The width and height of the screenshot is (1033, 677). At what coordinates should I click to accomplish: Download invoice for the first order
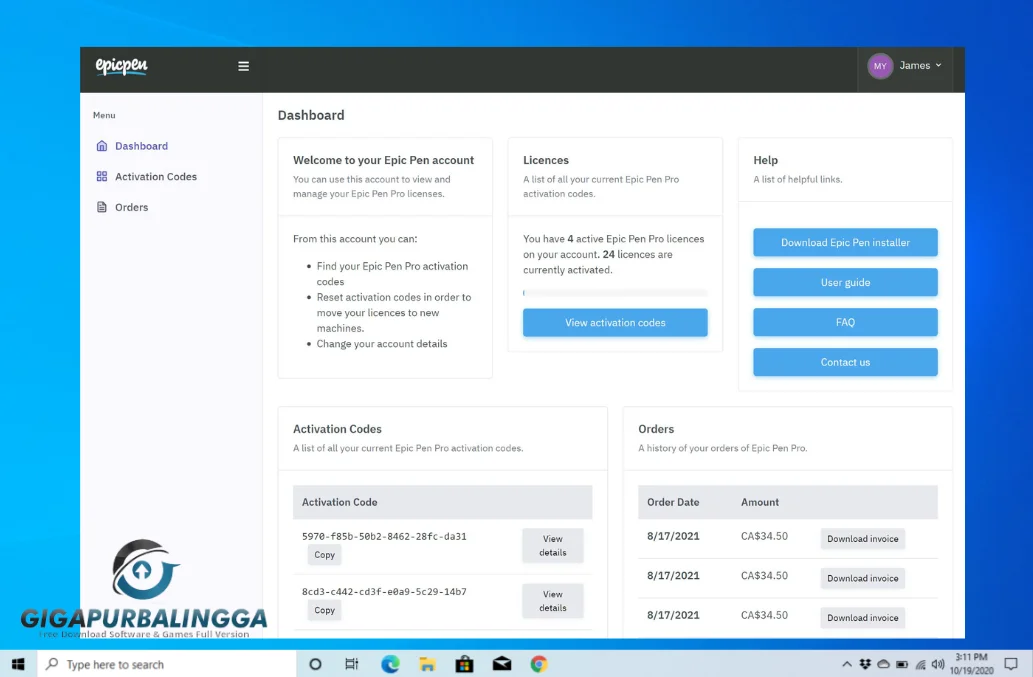click(x=862, y=539)
